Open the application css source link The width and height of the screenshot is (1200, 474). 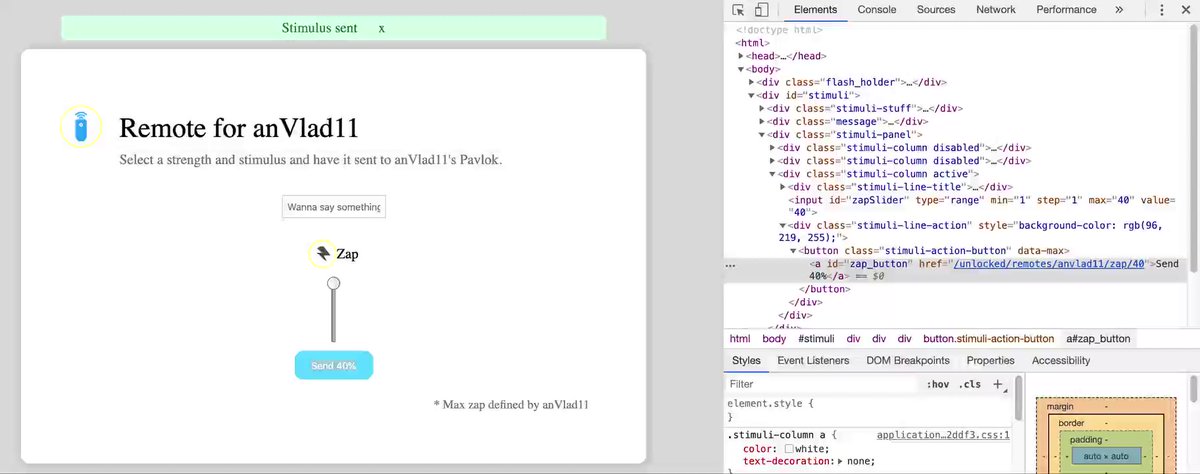[943, 436]
